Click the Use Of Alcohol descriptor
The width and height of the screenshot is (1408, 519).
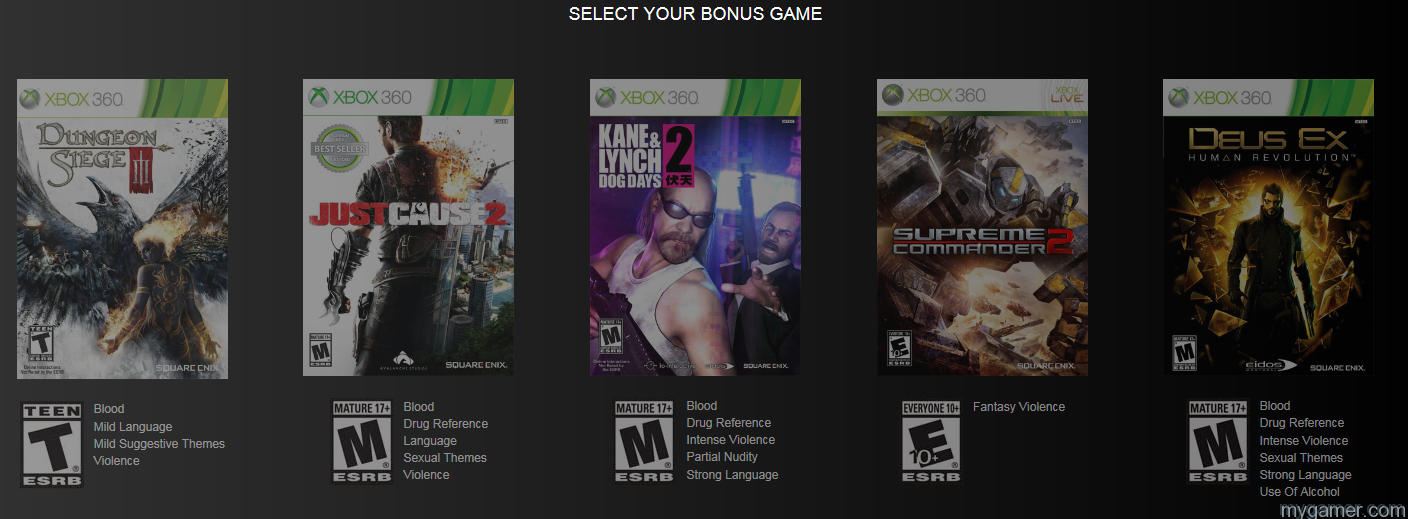(1300, 492)
